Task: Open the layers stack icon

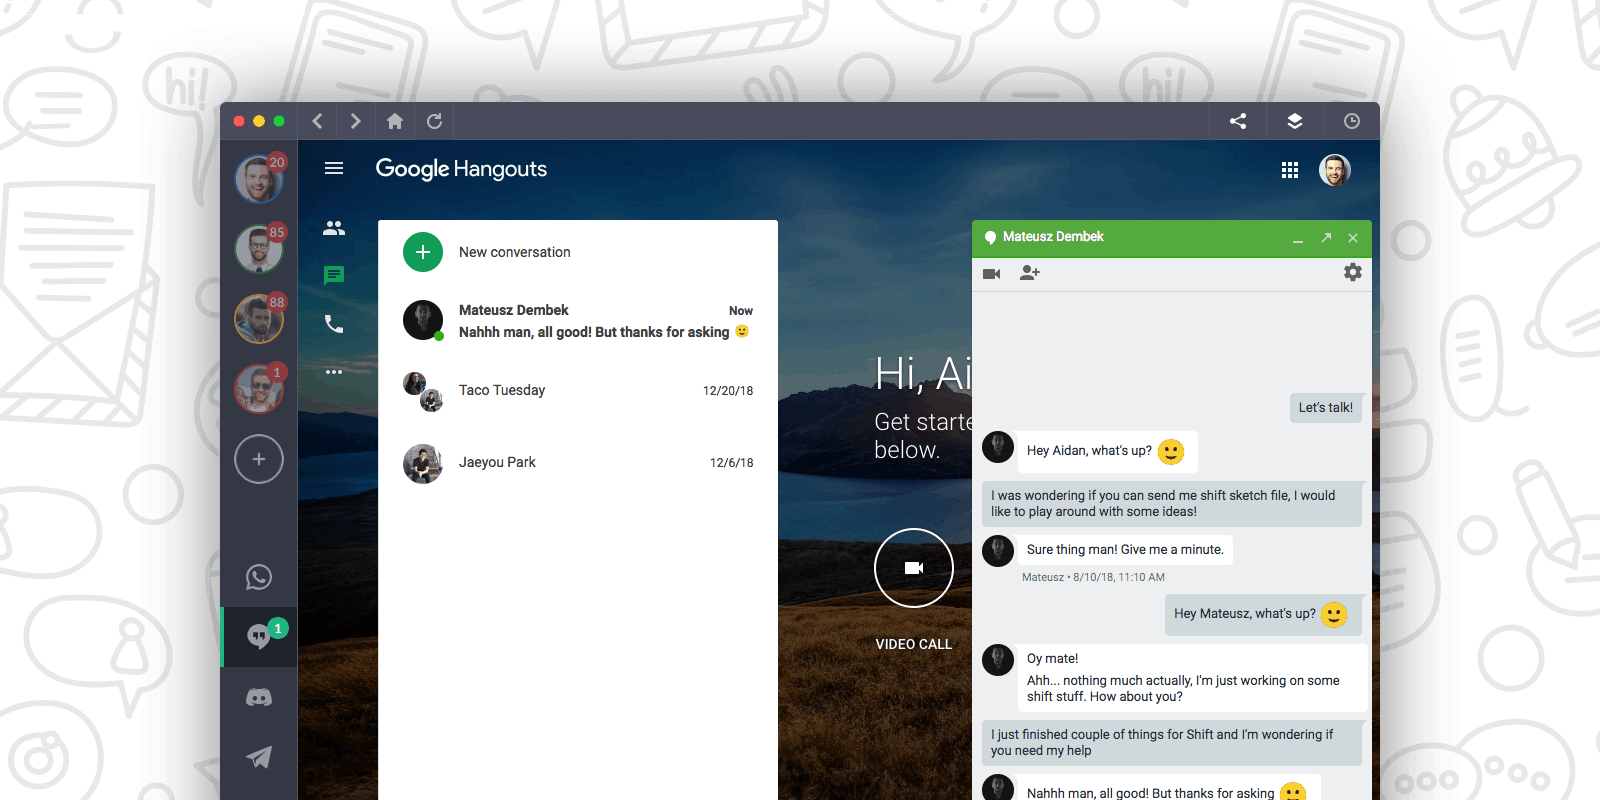Action: pos(1295,121)
